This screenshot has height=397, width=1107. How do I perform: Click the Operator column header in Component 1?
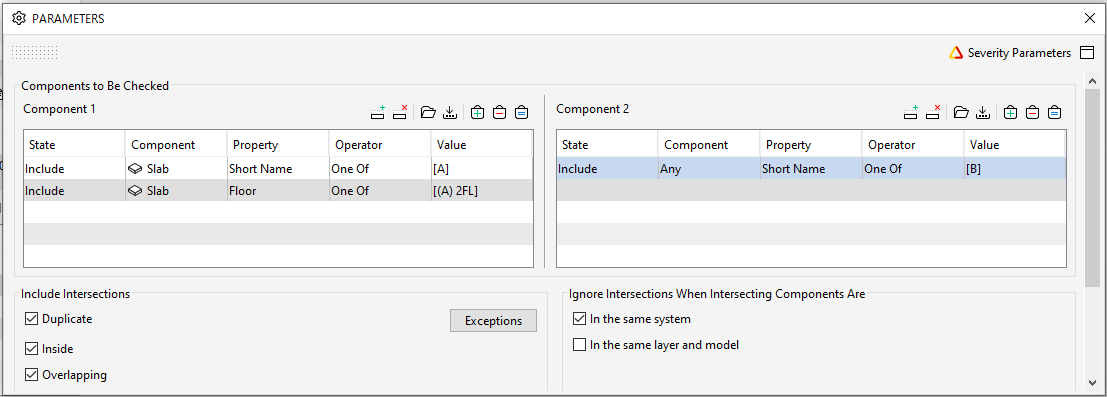380,144
